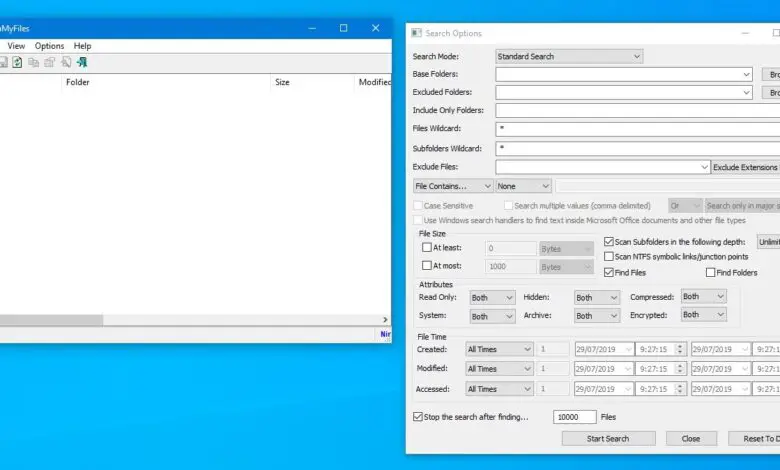
Task: Enable the At least file size checkbox
Action: coord(427,247)
